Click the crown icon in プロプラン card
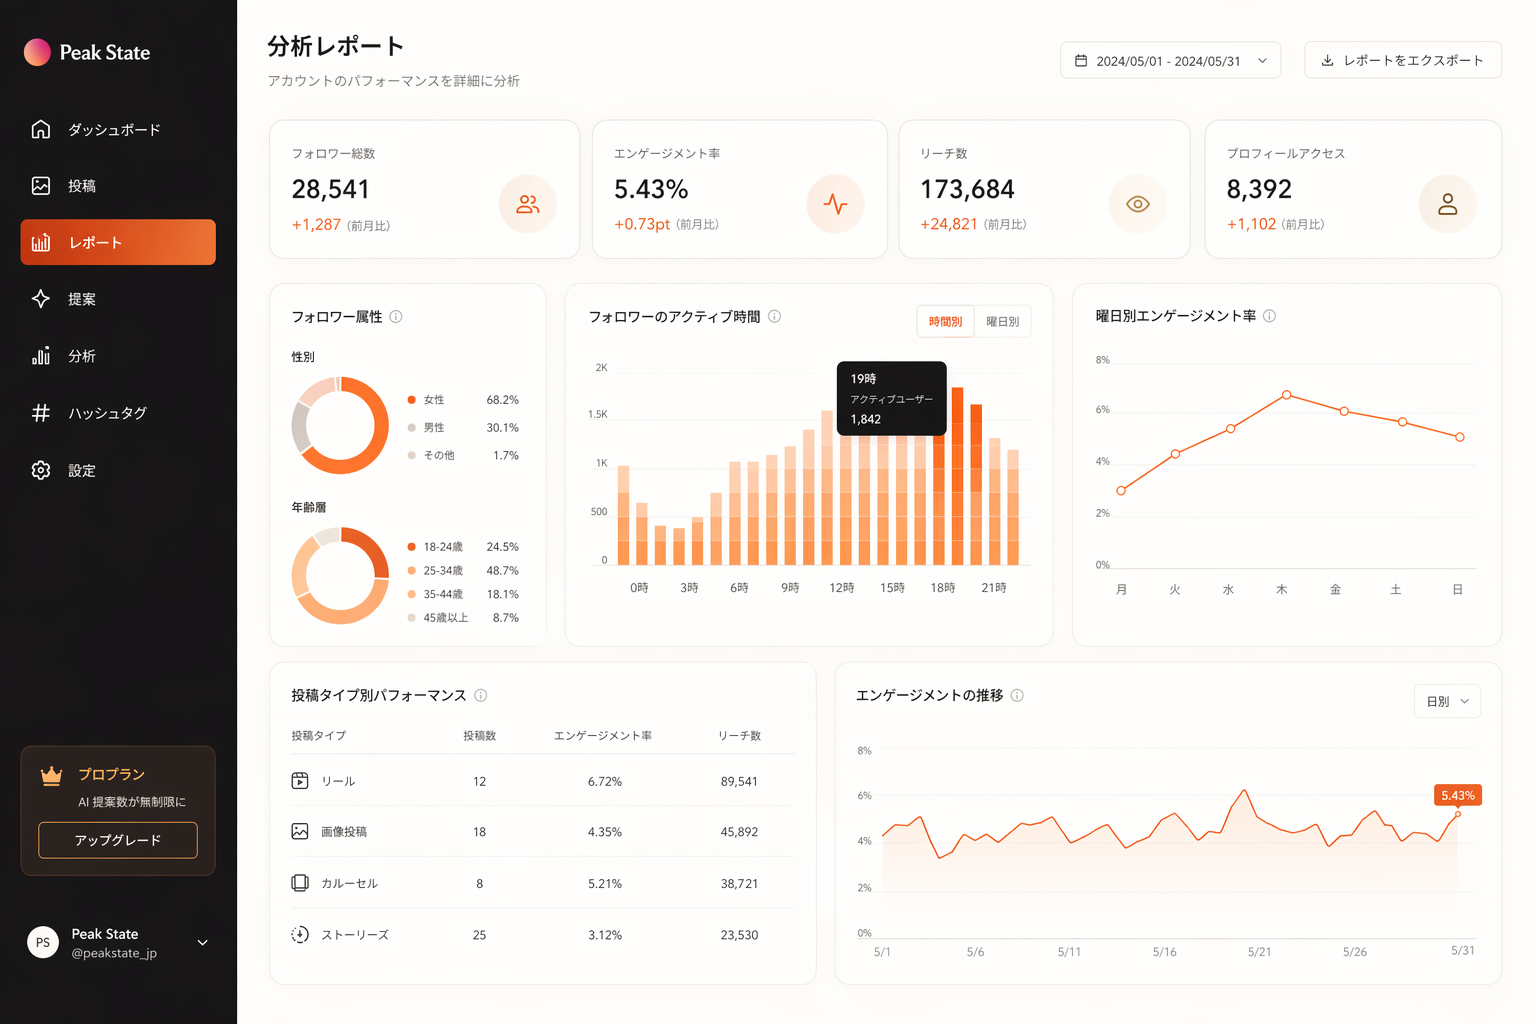1536x1024 pixels. click(51, 775)
